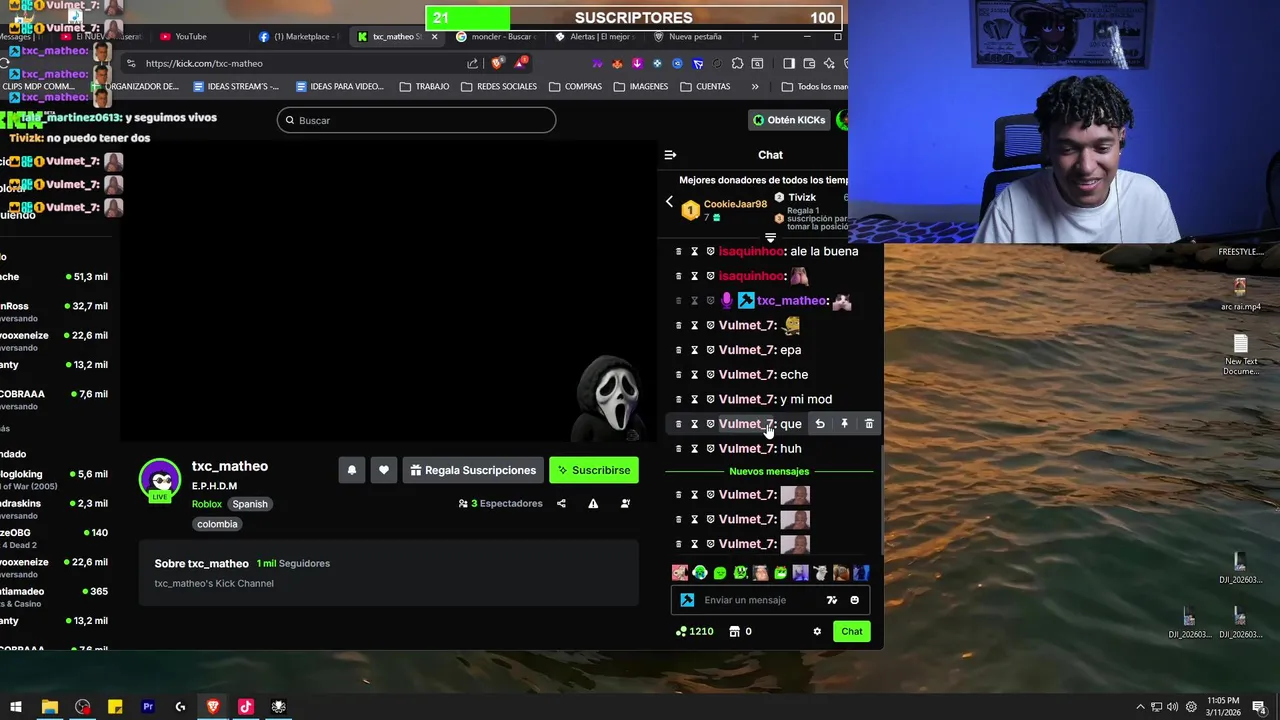Click the Obtén KICKs button
The image size is (1280, 720).
[x=789, y=120]
